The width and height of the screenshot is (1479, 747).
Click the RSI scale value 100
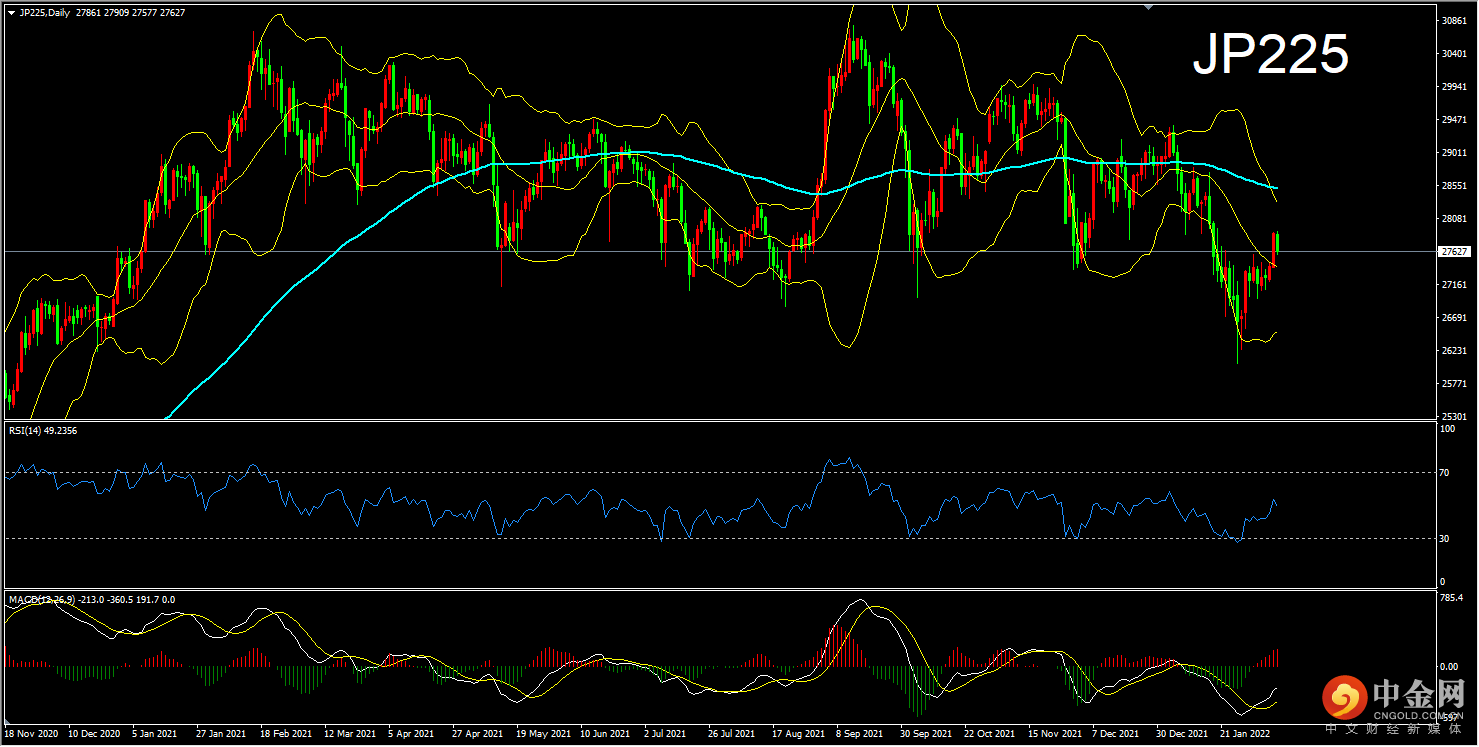pyautogui.click(x=1446, y=429)
